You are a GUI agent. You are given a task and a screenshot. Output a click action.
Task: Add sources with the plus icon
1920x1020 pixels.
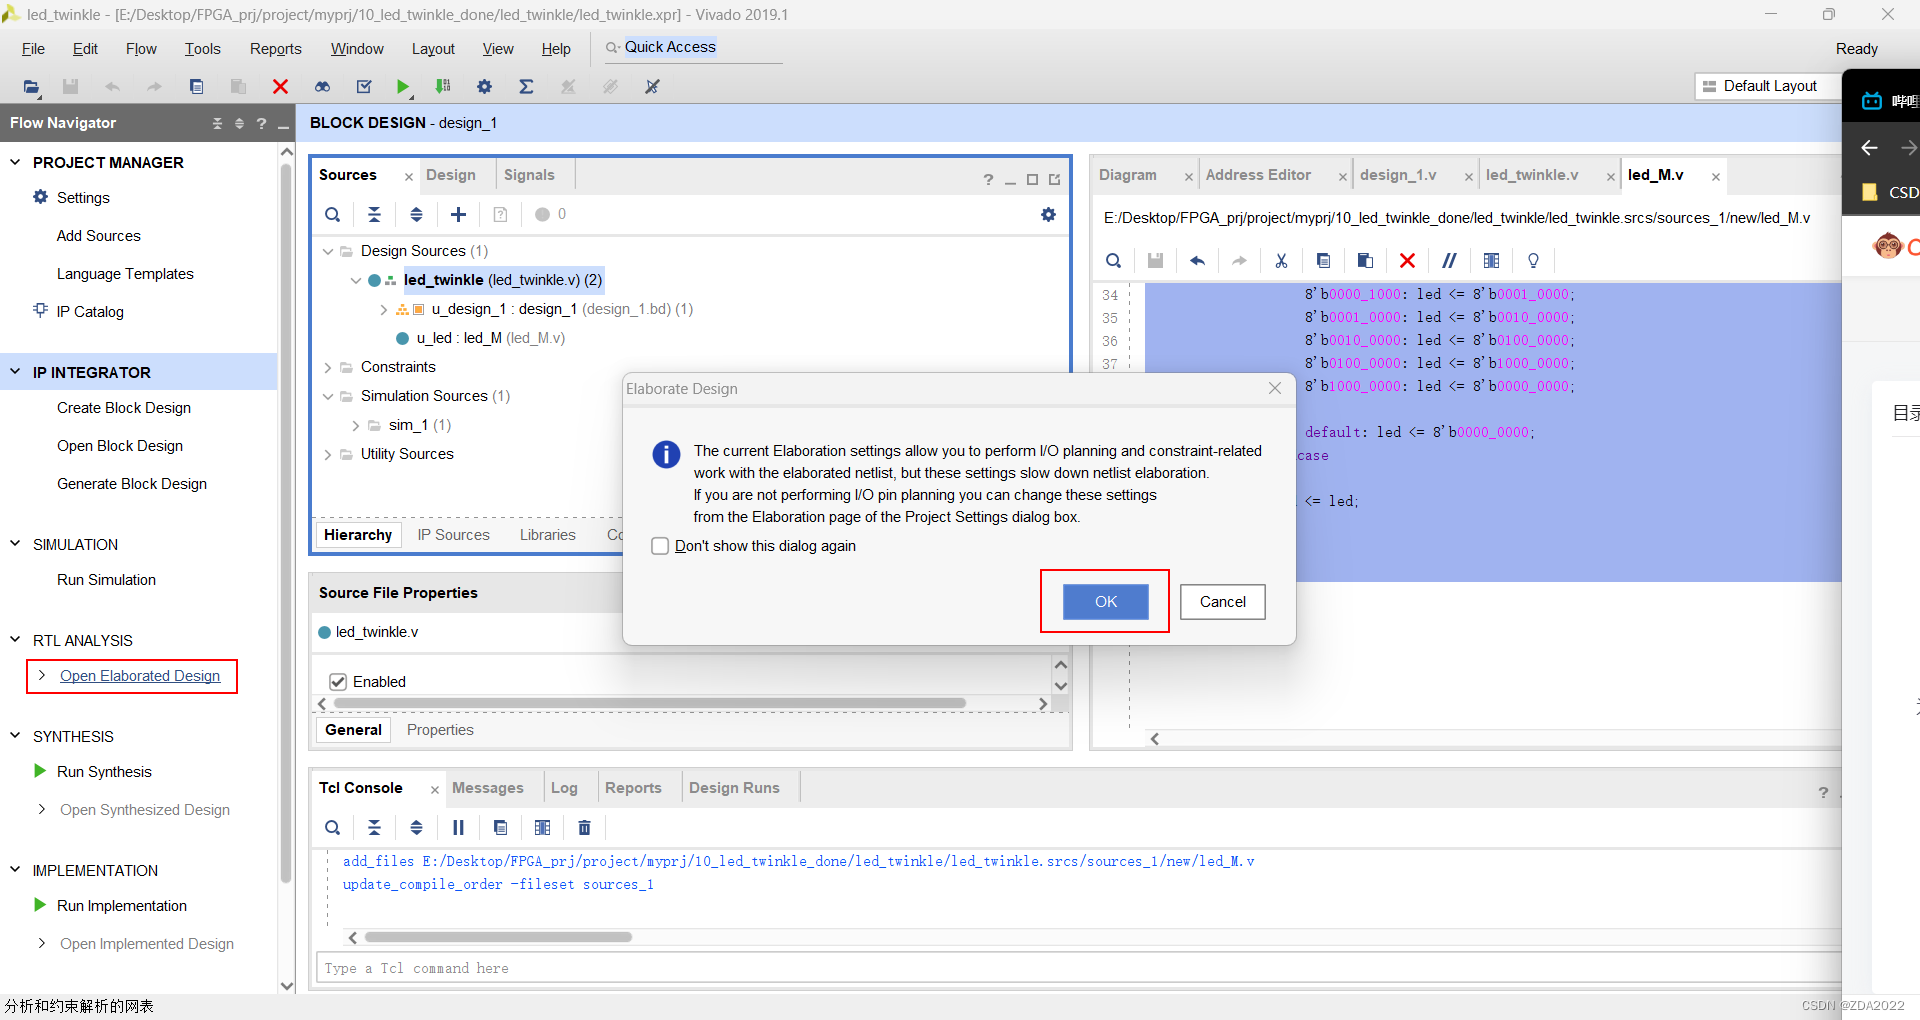[x=458, y=214]
